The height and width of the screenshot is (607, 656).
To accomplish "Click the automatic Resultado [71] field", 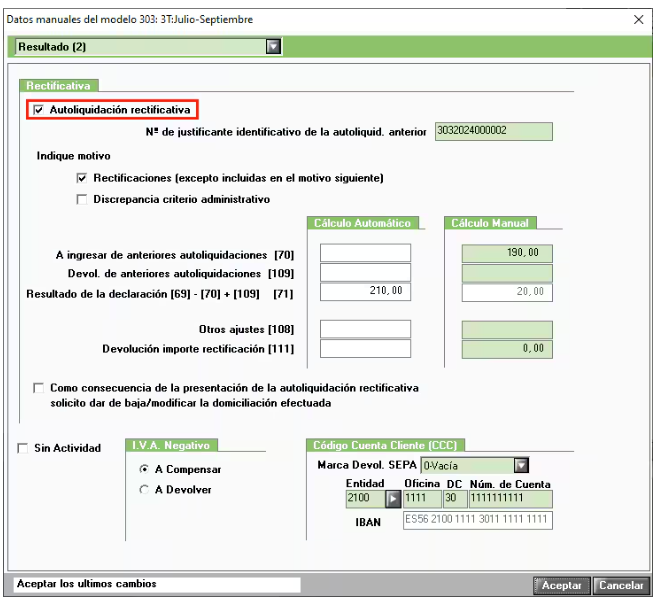I will click(365, 291).
